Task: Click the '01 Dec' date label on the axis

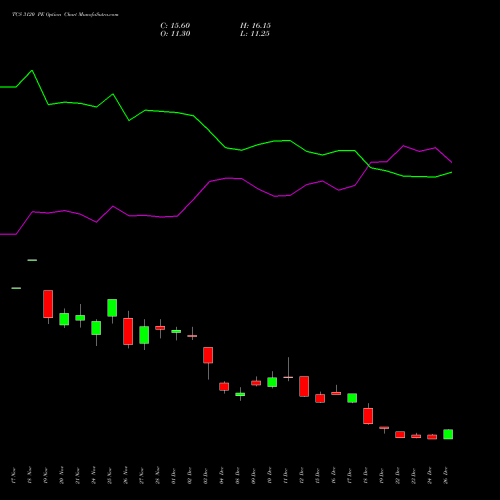Action: coord(174,476)
